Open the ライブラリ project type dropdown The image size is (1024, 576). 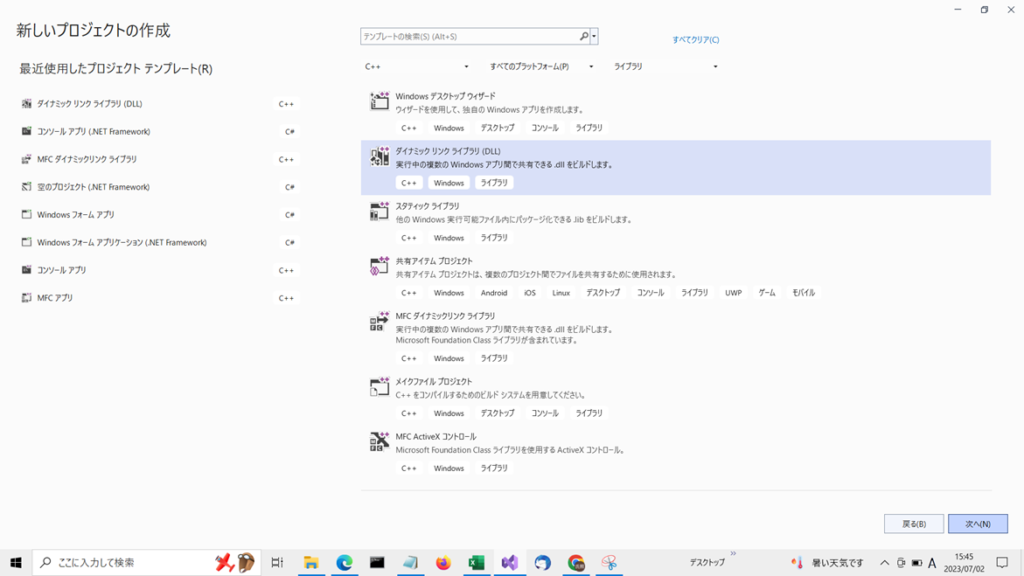click(665, 67)
